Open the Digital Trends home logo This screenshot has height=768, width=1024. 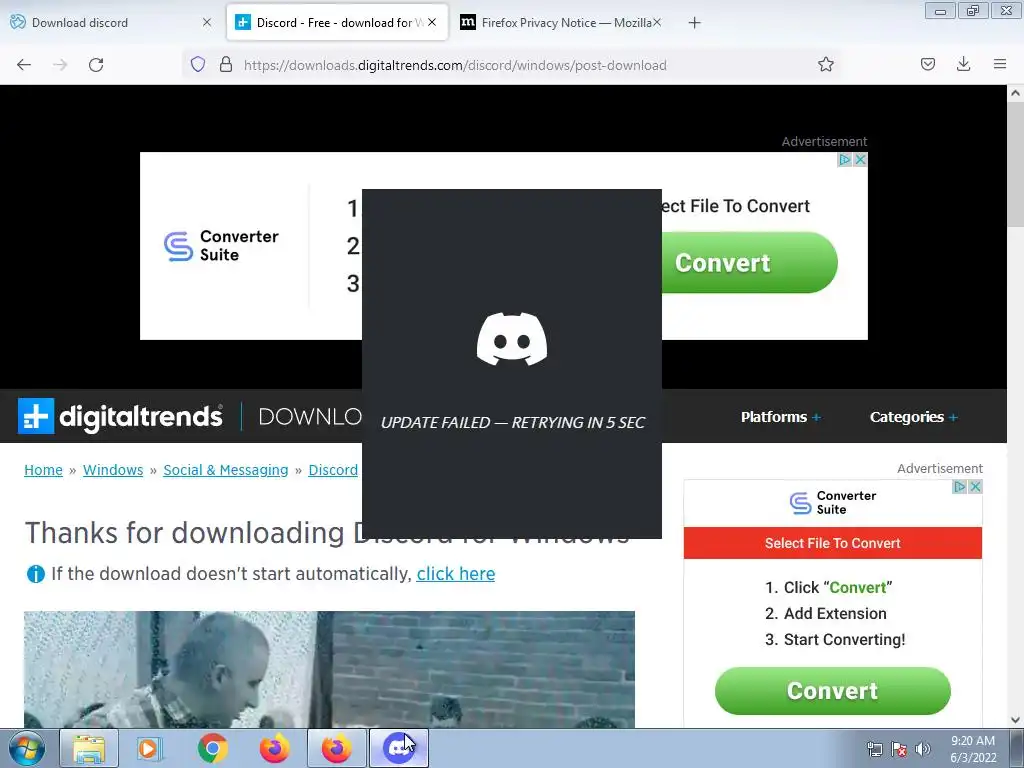(120, 416)
